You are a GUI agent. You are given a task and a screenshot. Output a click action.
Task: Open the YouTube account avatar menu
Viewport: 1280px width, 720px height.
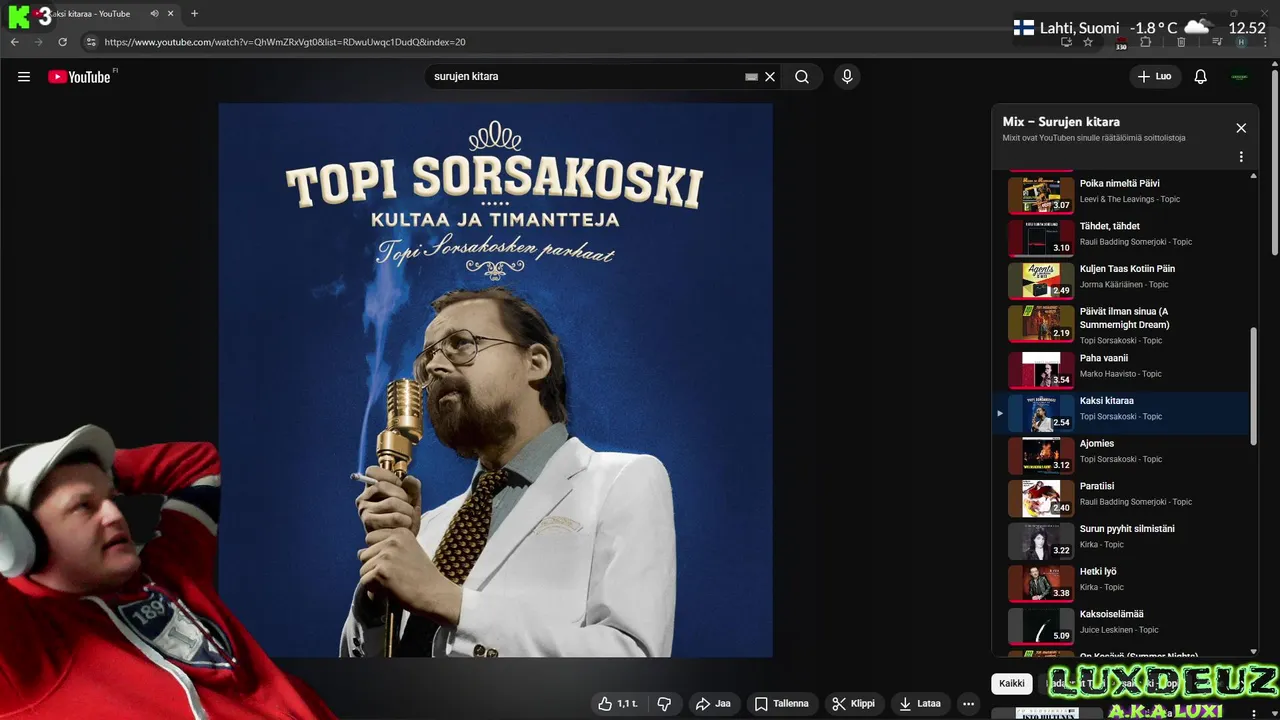1240,77
